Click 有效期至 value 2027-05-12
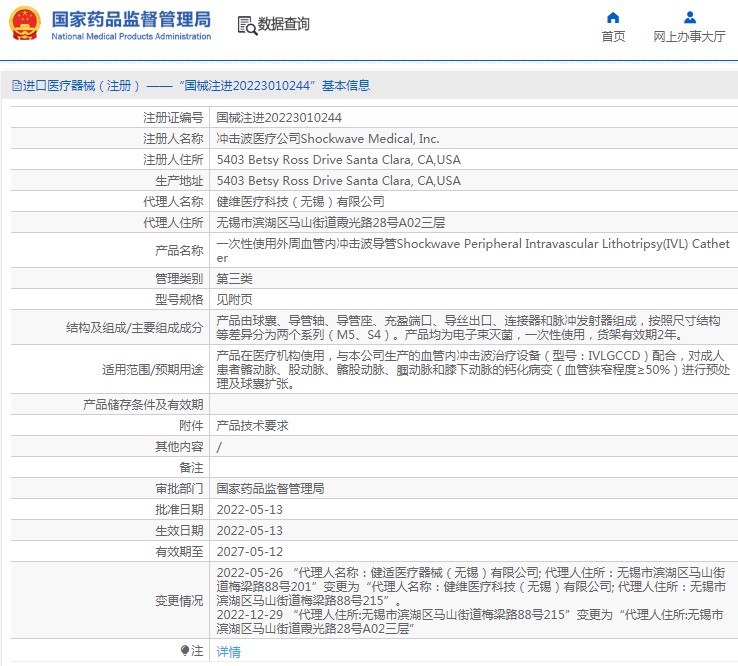This screenshot has width=738, height=666. (x=249, y=552)
